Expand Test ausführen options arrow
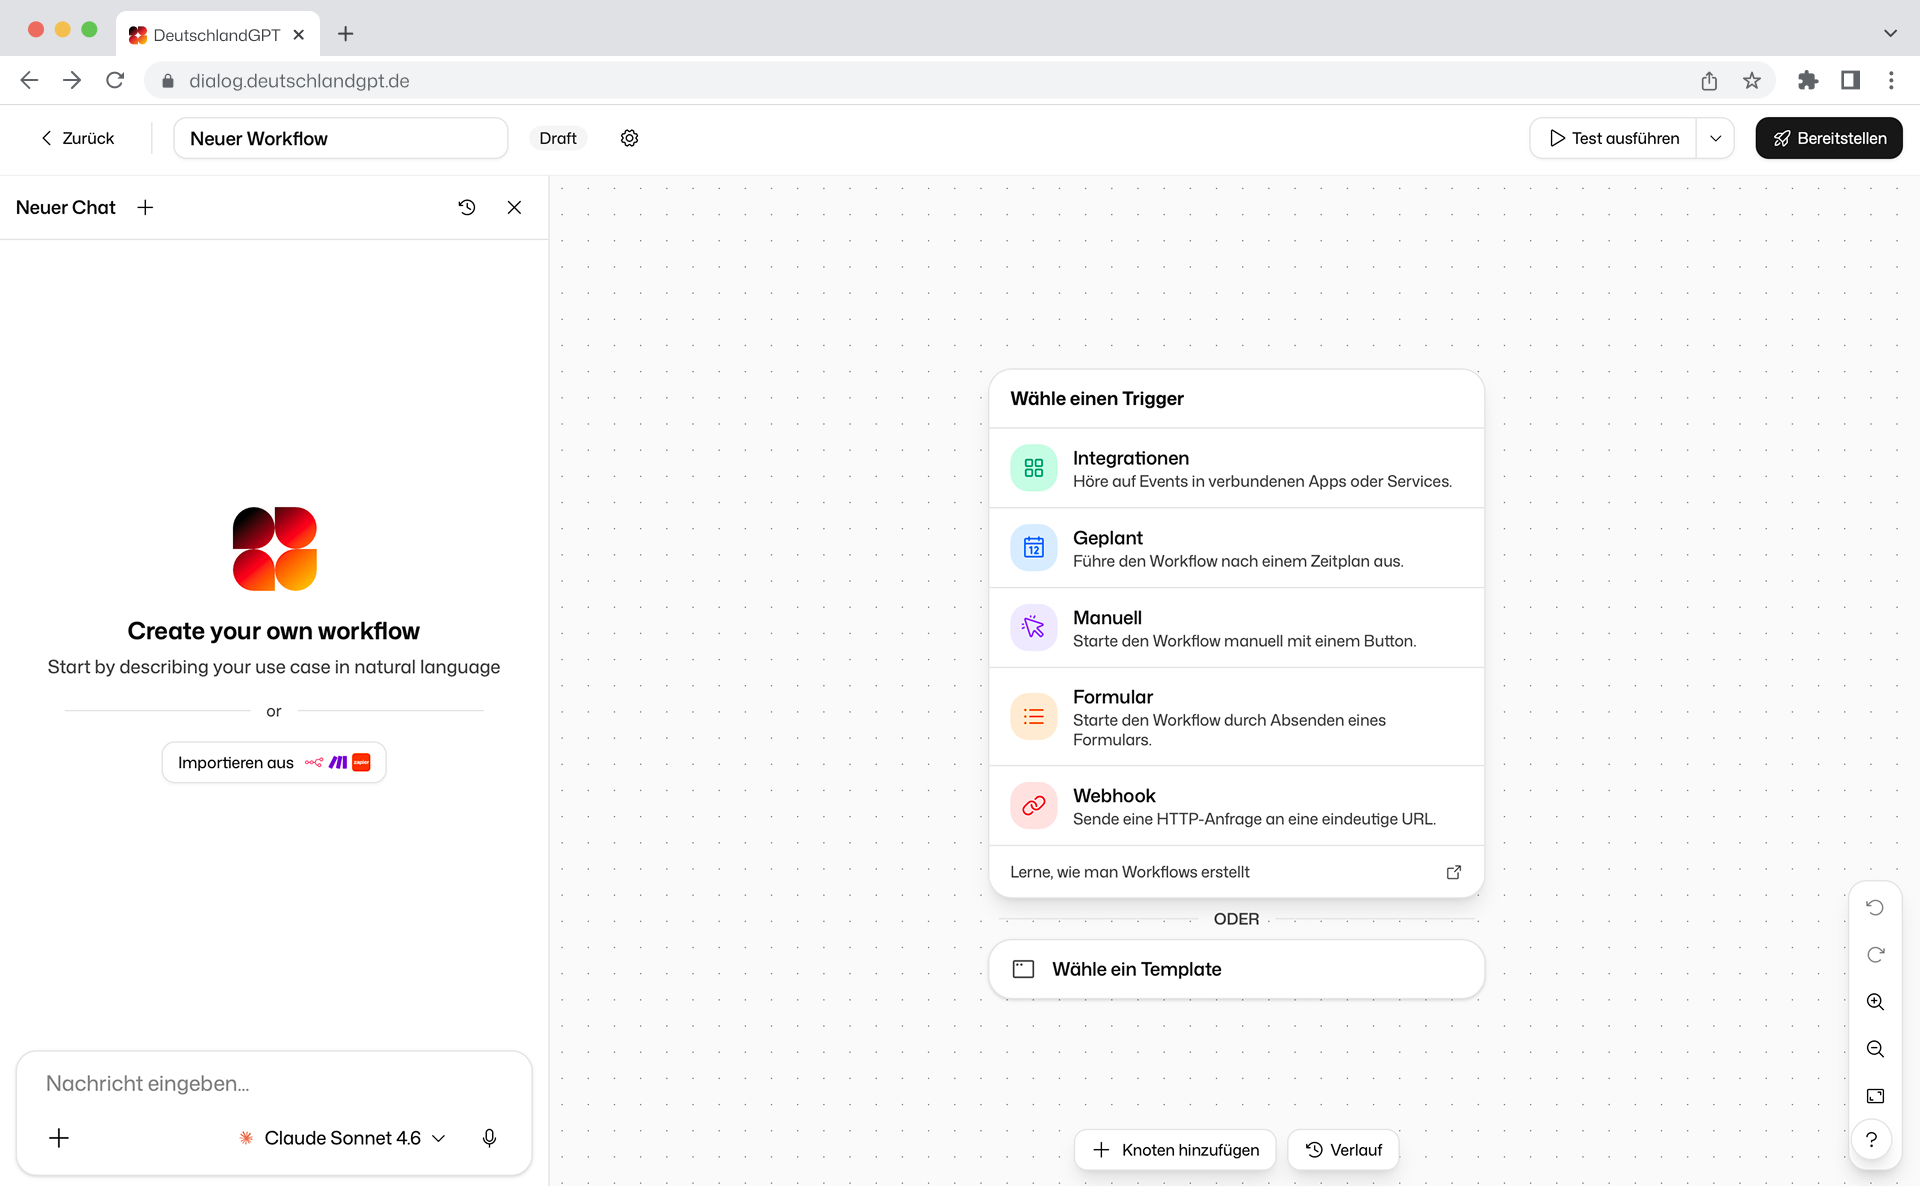Image resolution: width=1920 pixels, height=1187 pixels. pyautogui.click(x=1715, y=138)
